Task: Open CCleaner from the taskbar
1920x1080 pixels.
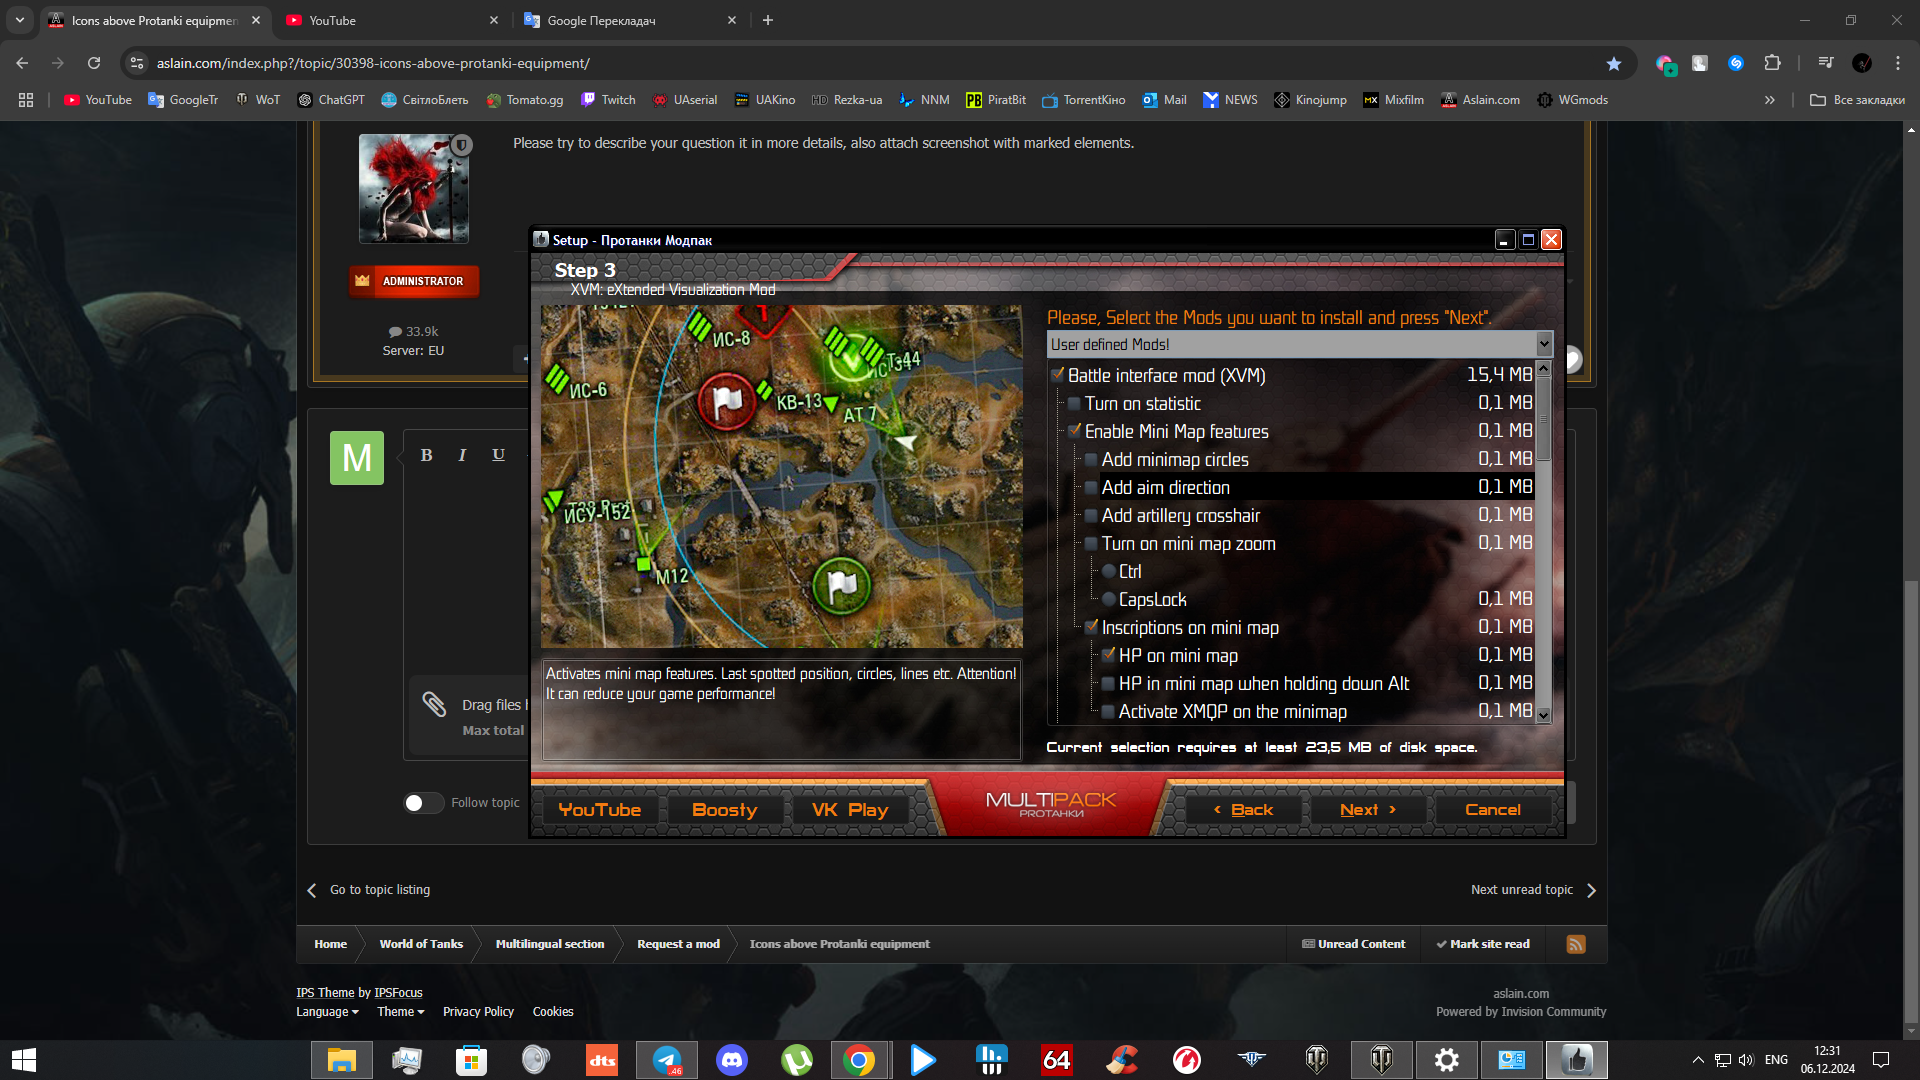Action: coord(1123,1060)
